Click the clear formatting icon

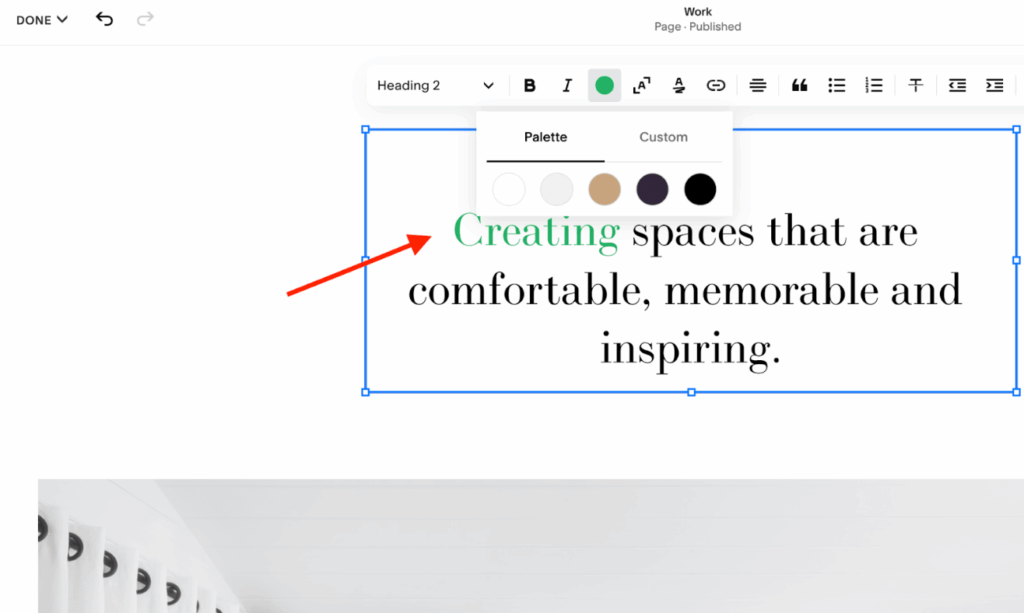tap(916, 86)
